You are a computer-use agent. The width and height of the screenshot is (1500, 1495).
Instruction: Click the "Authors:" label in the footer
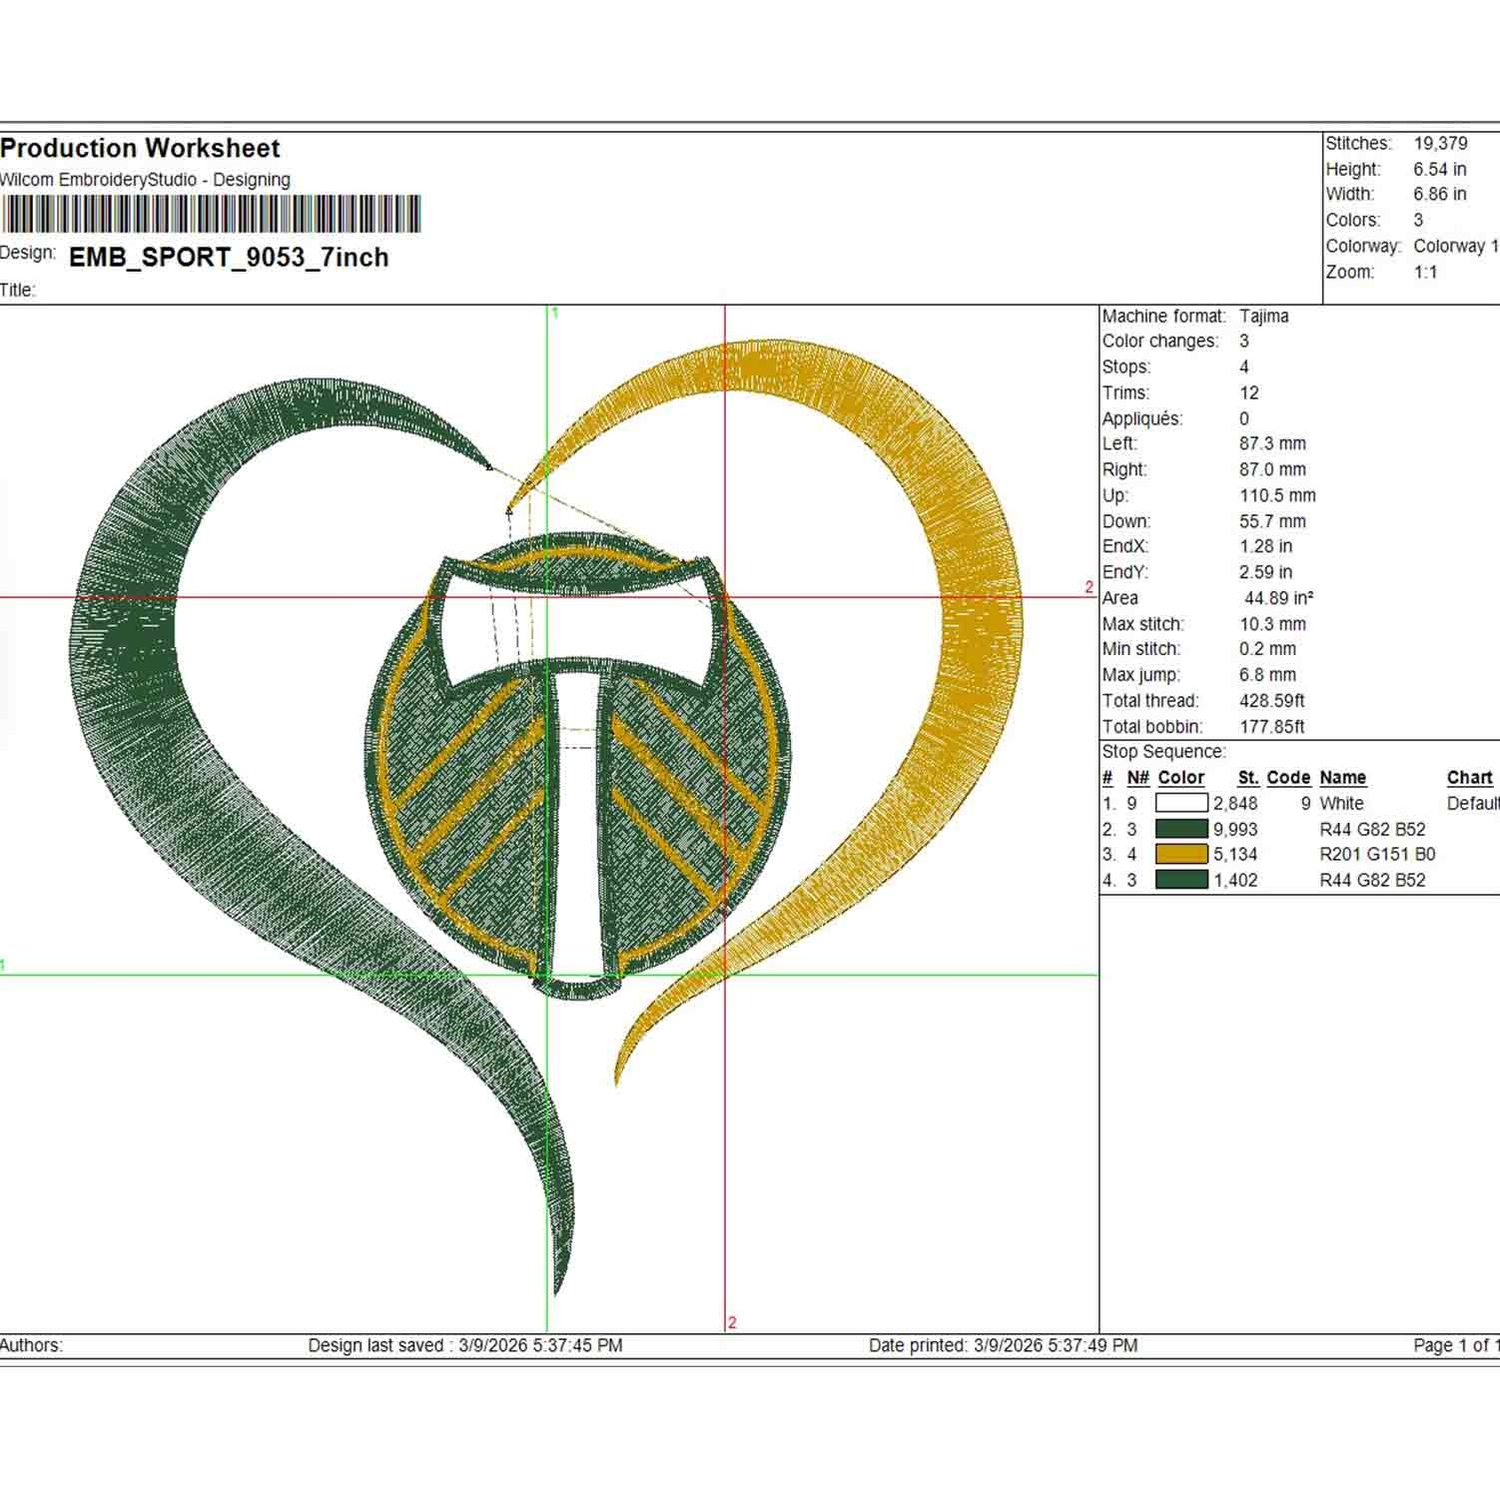(x=31, y=1346)
